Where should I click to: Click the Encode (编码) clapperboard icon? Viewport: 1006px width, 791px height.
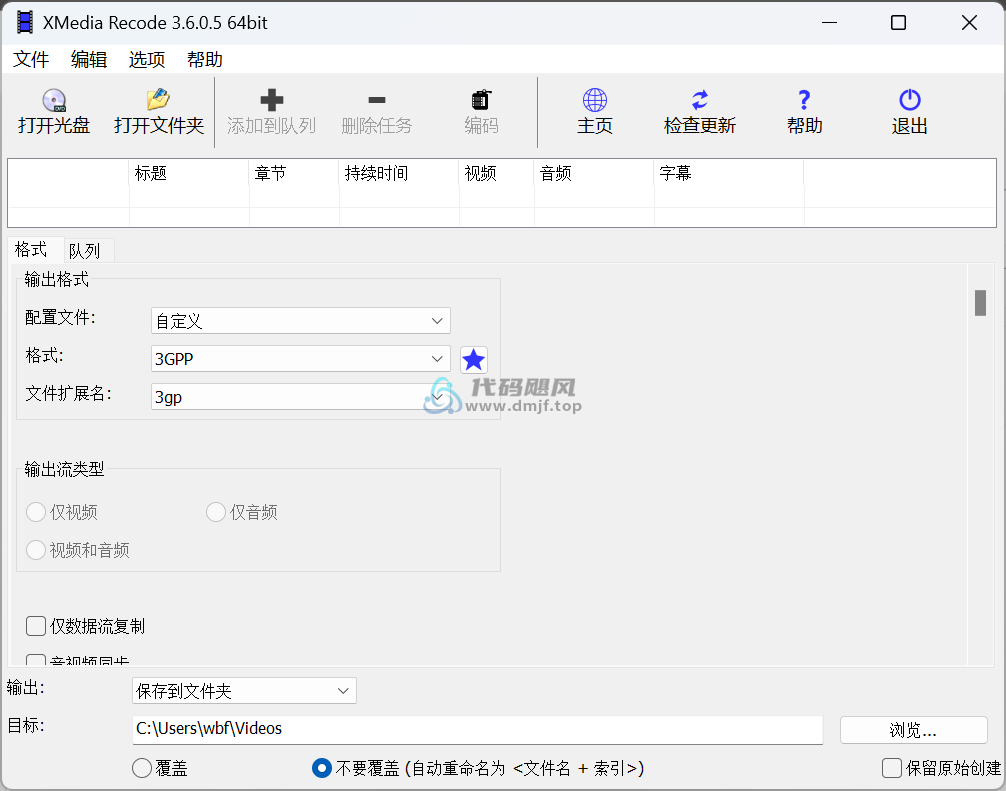pyautogui.click(x=481, y=100)
